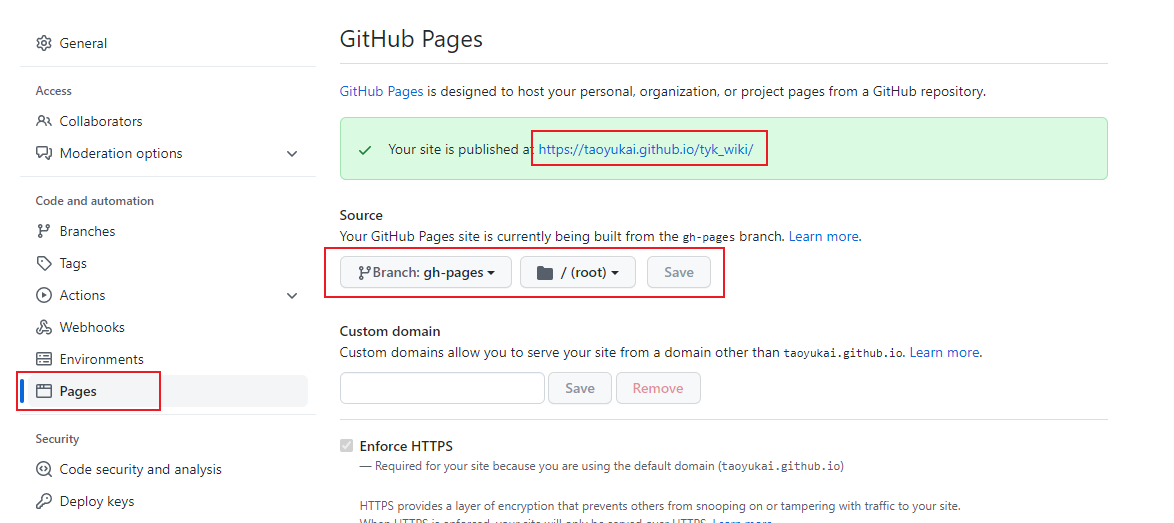The image size is (1174, 523).
Task: Click the Custom domain section heading
Action: tap(390, 331)
